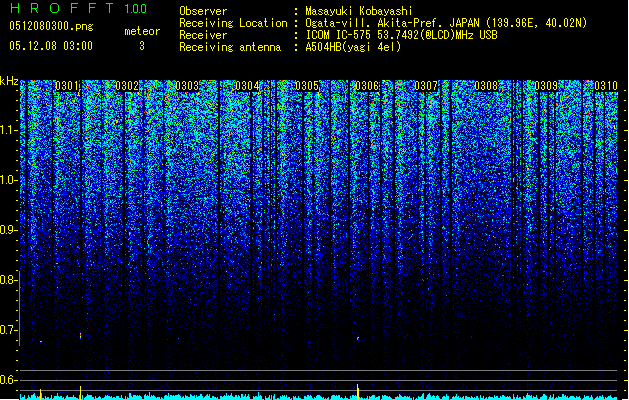Click the 0304 time marker label
The width and height of the screenshot is (629, 400).
click(247, 86)
